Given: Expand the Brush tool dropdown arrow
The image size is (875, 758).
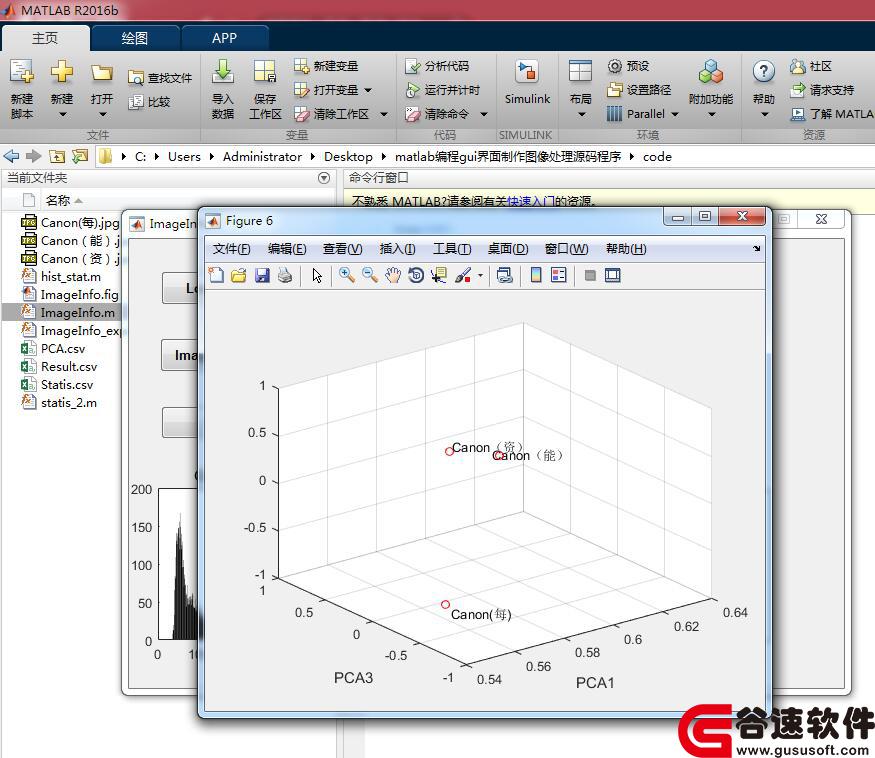Looking at the screenshot, I should tap(480, 276).
